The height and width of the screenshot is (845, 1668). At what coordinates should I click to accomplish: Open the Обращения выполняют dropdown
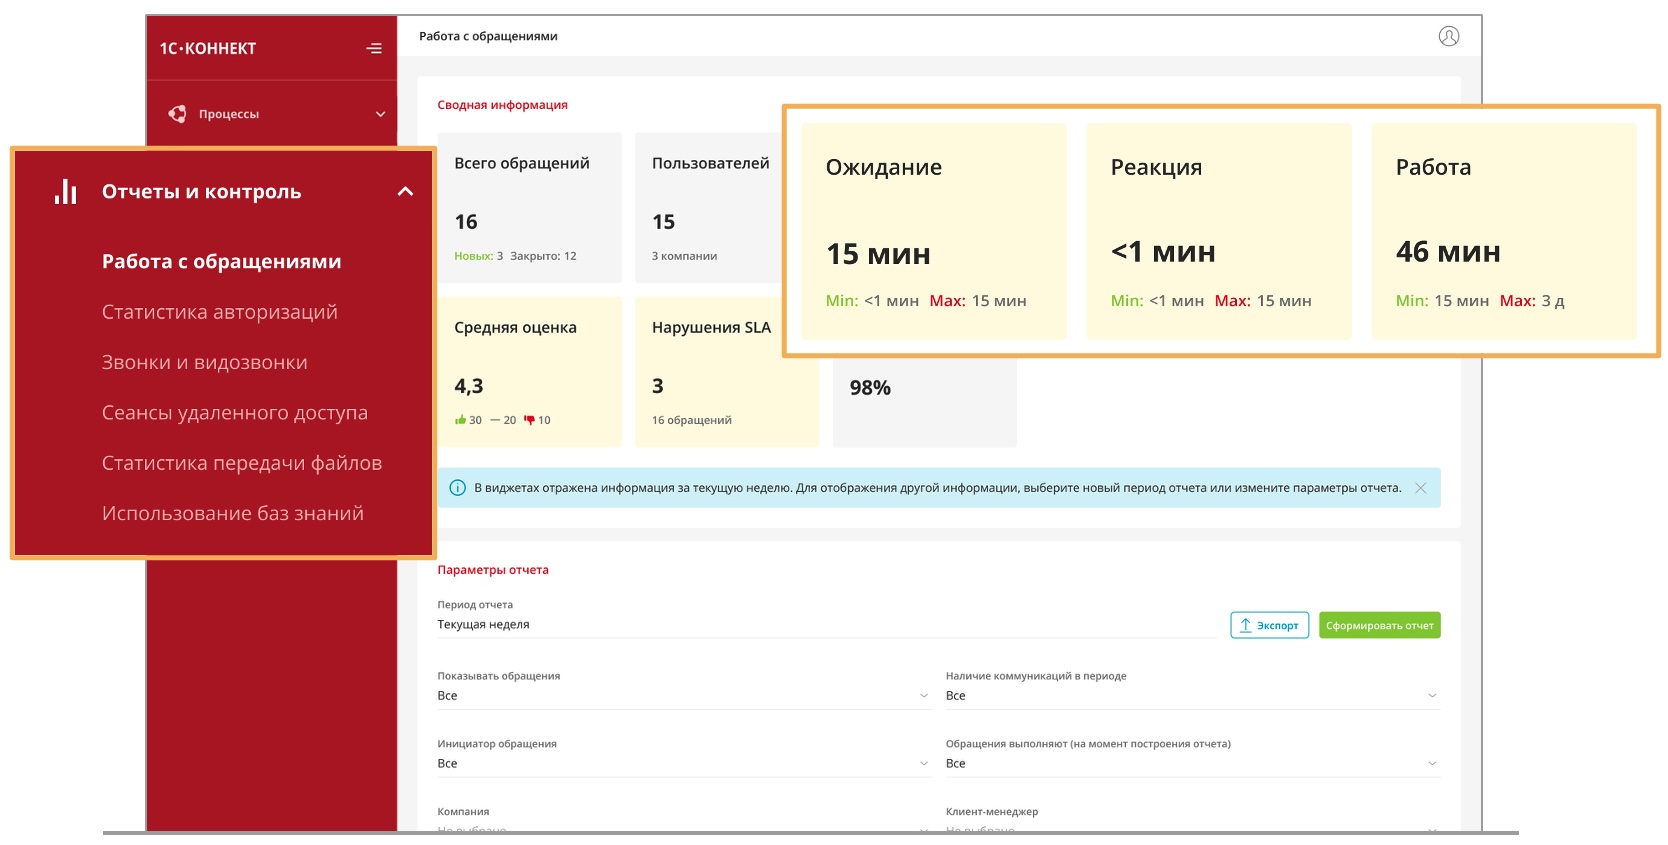(1192, 764)
